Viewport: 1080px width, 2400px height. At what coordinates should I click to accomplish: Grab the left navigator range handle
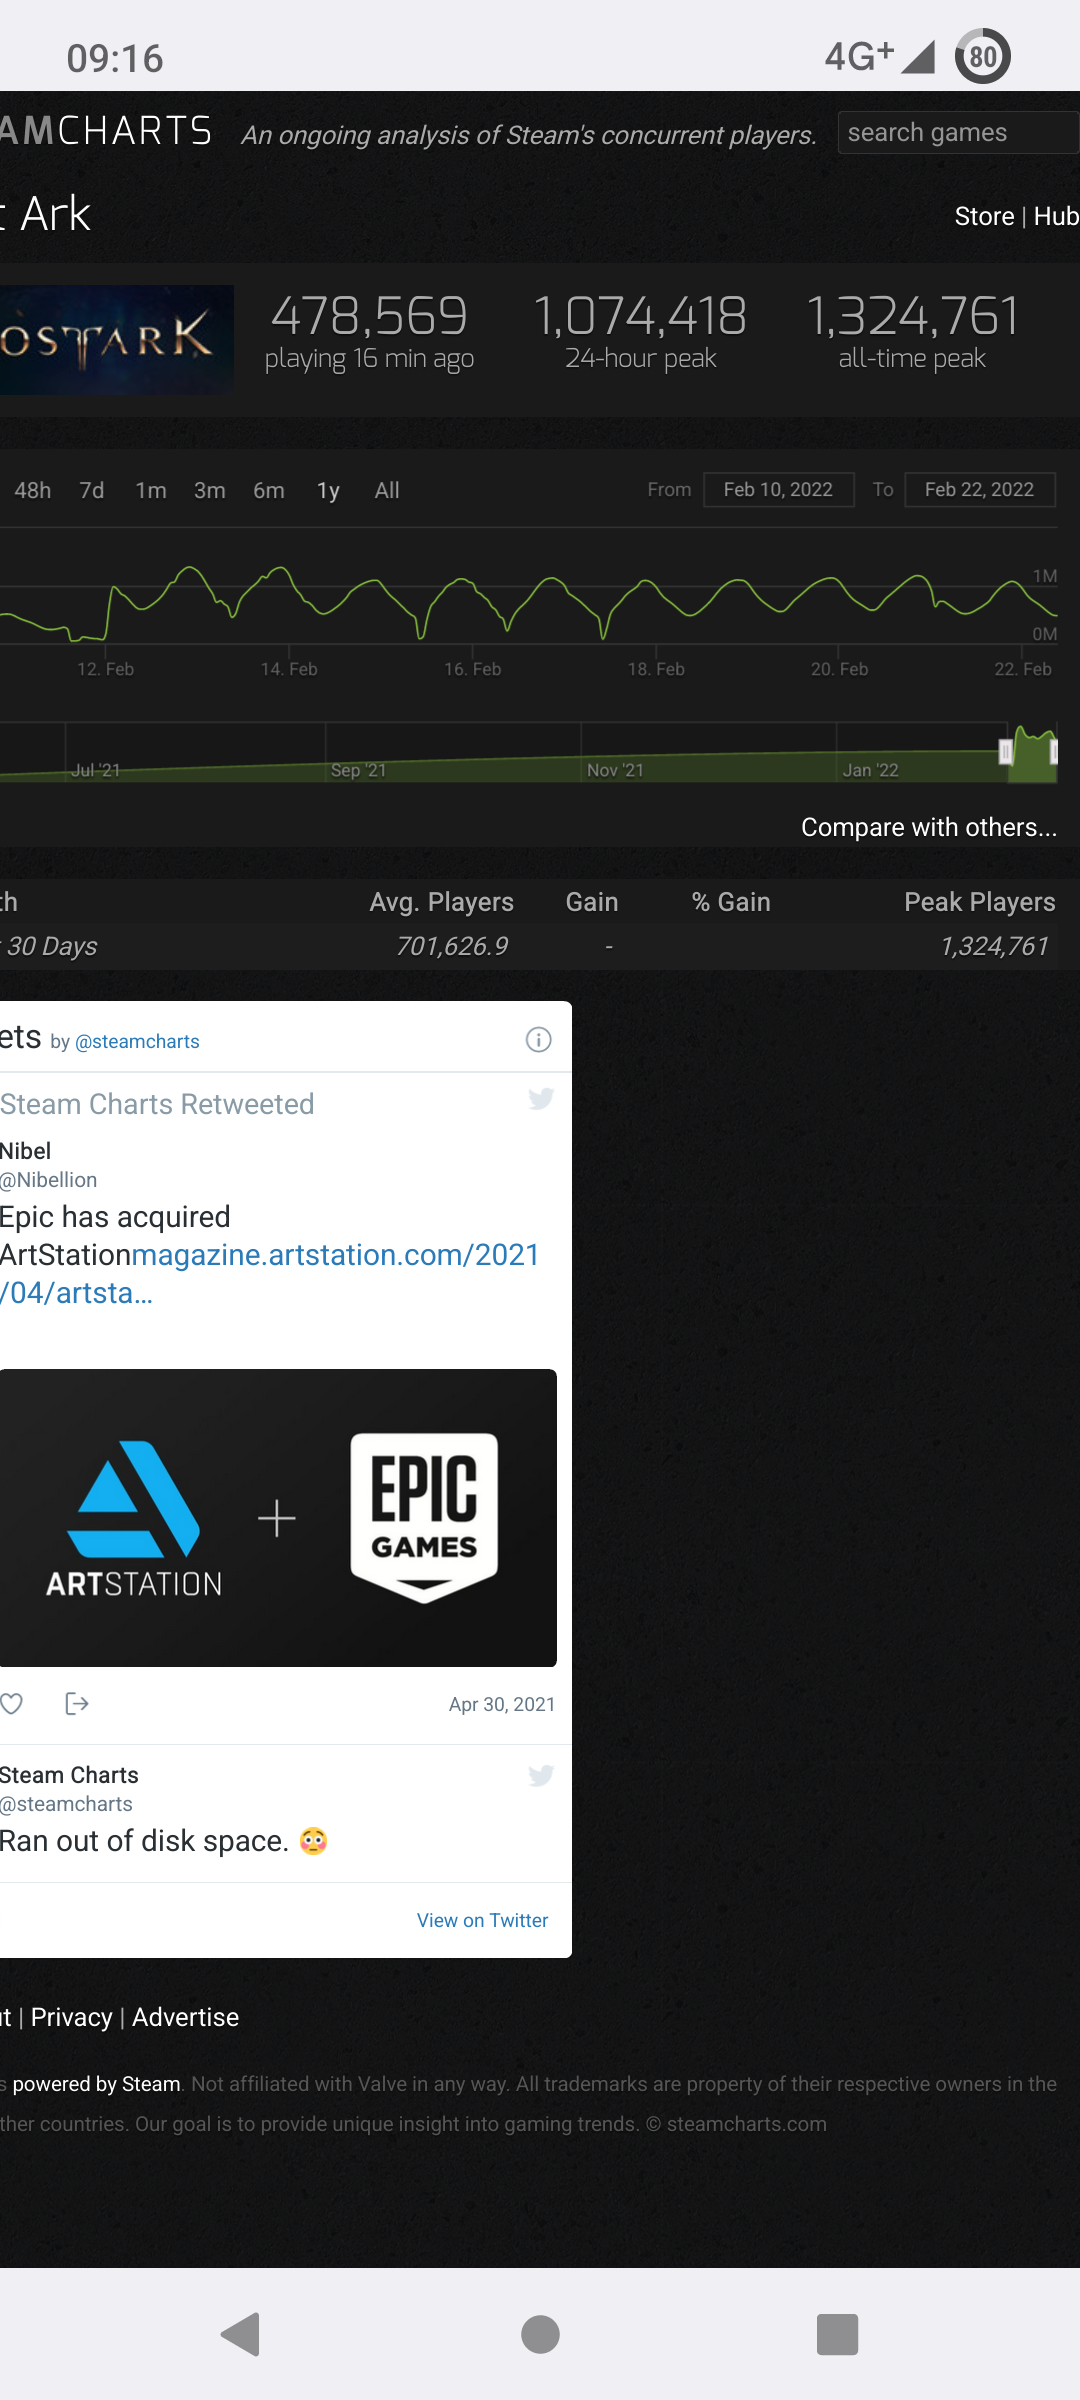click(x=1006, y=752)
